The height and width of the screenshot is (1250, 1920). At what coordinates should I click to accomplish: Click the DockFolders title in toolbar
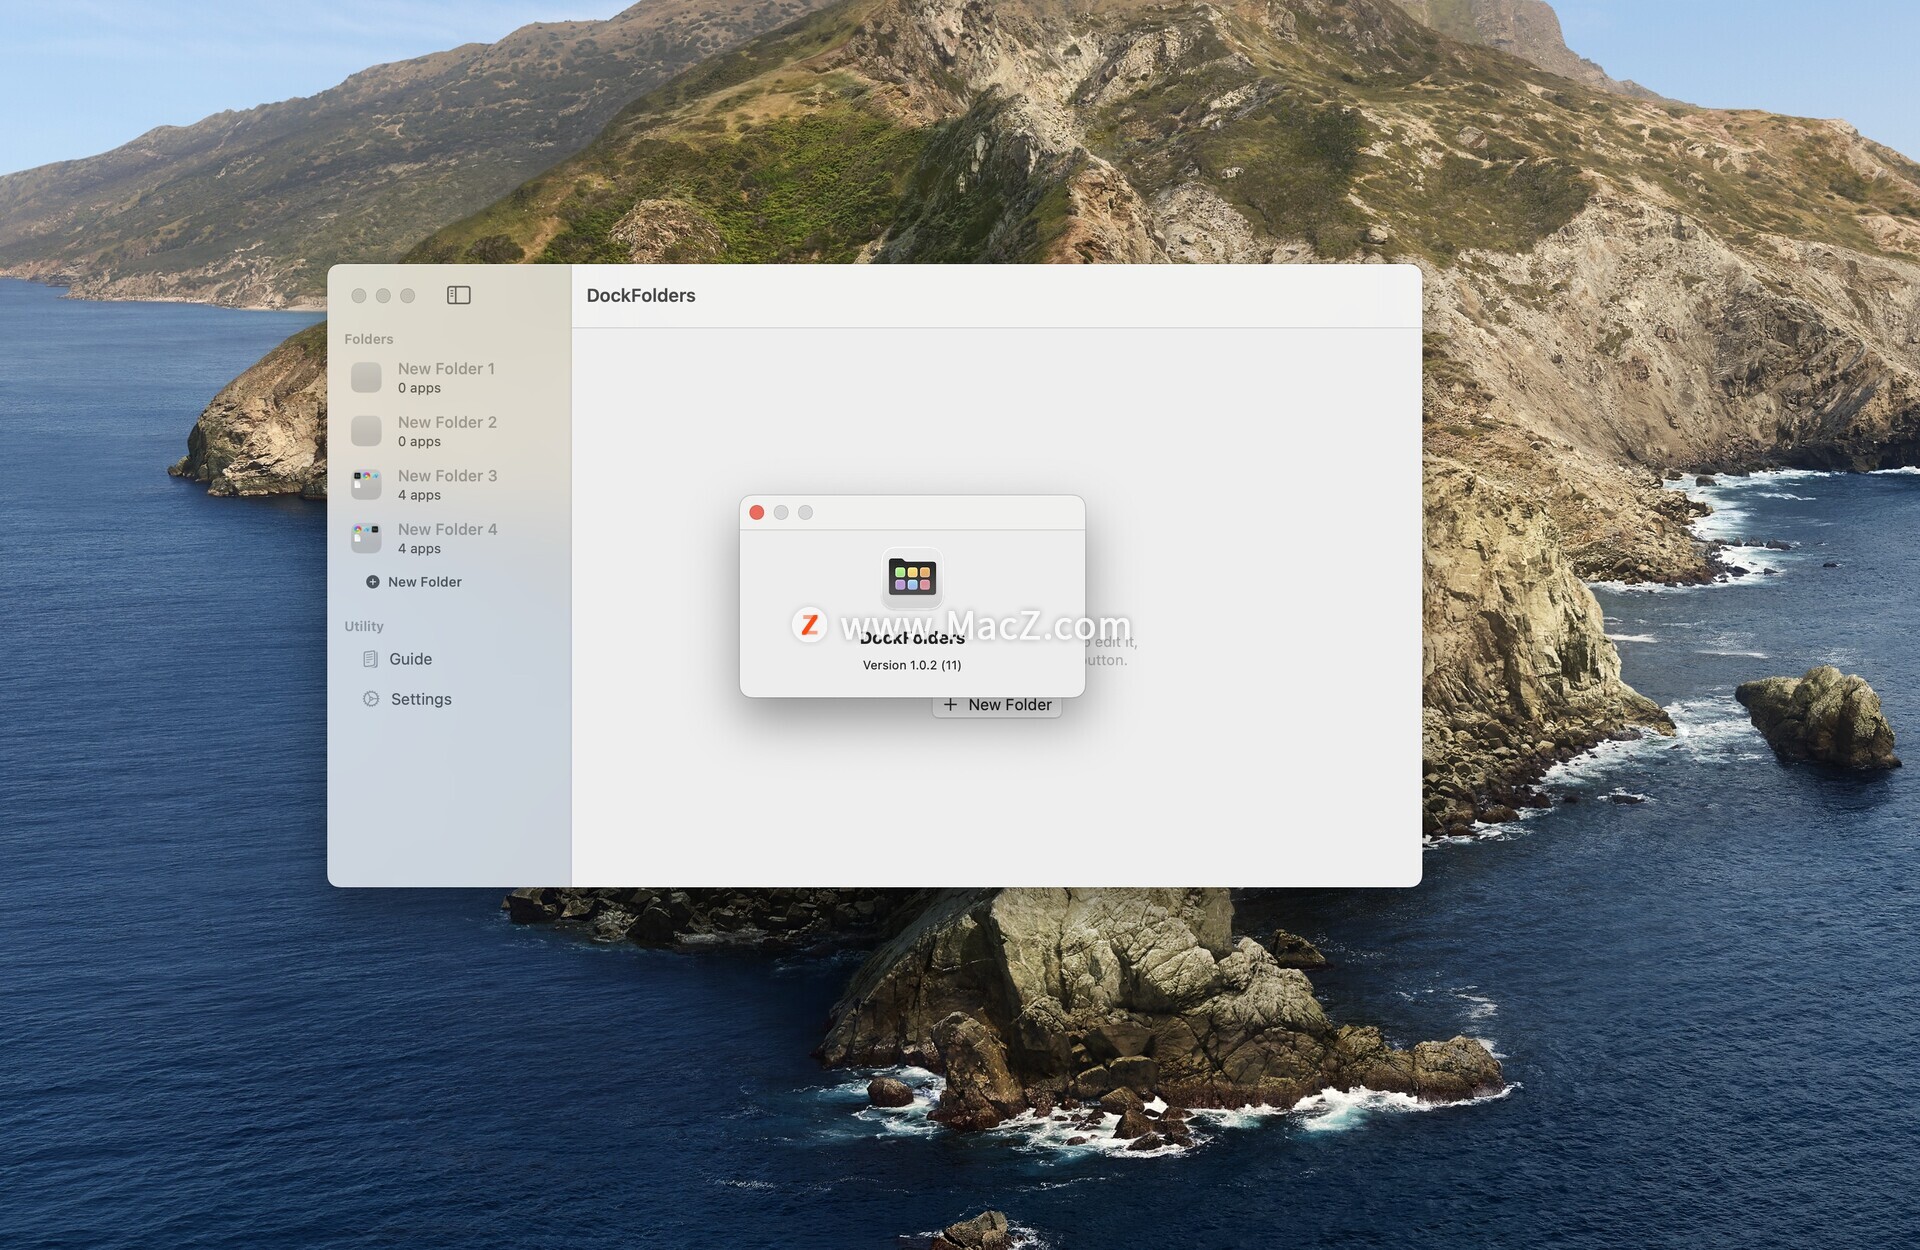(x=641, y=296)
